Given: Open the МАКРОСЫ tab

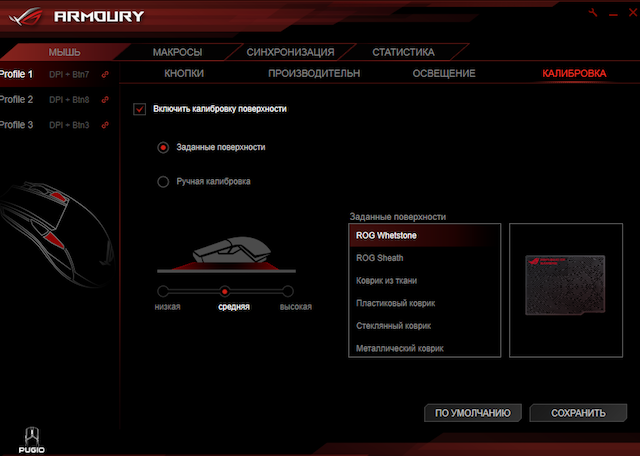Looking at the screenshot, I should pos(178,52).
